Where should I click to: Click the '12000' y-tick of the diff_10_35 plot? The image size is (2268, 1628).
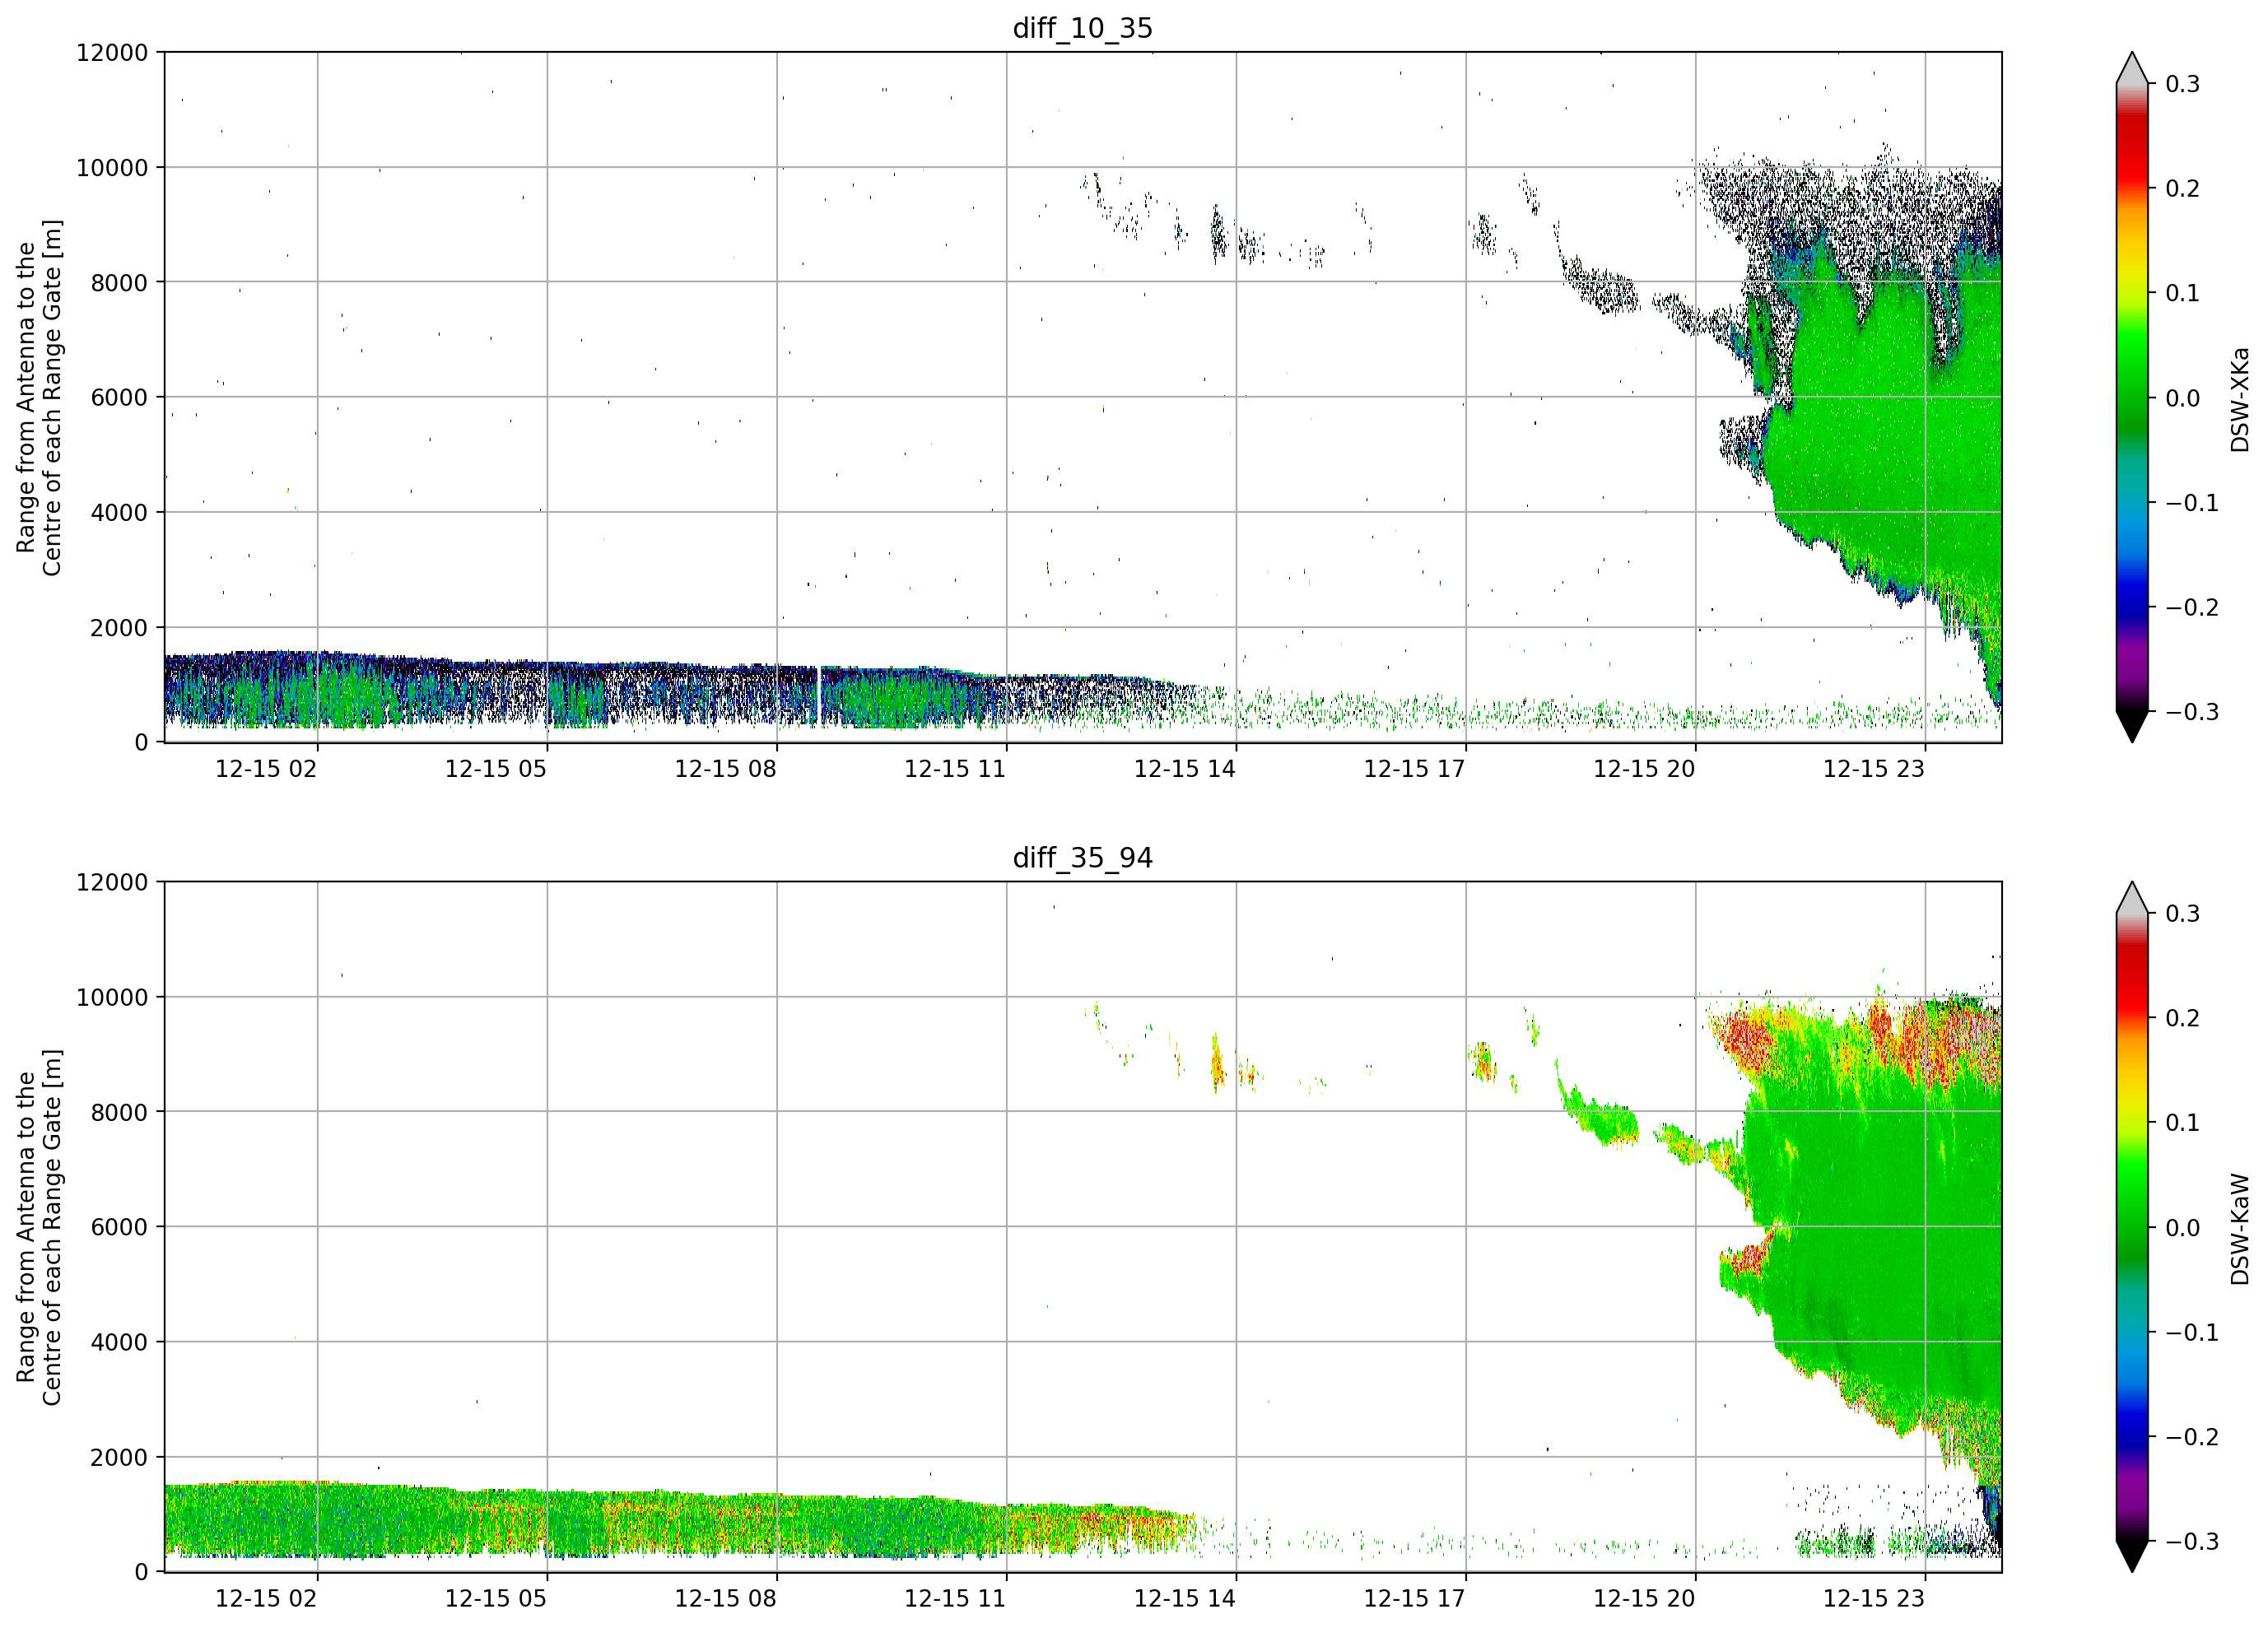(112, 52)
